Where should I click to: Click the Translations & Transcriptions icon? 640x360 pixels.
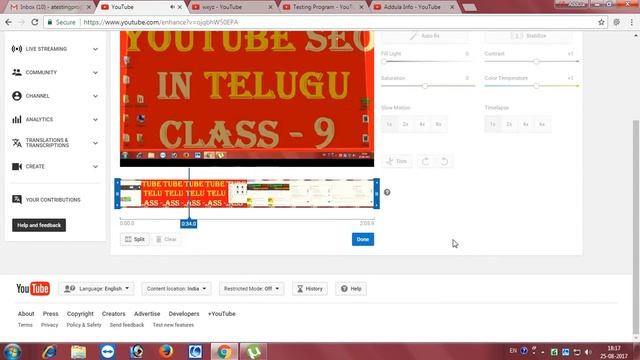coord(17,143)
